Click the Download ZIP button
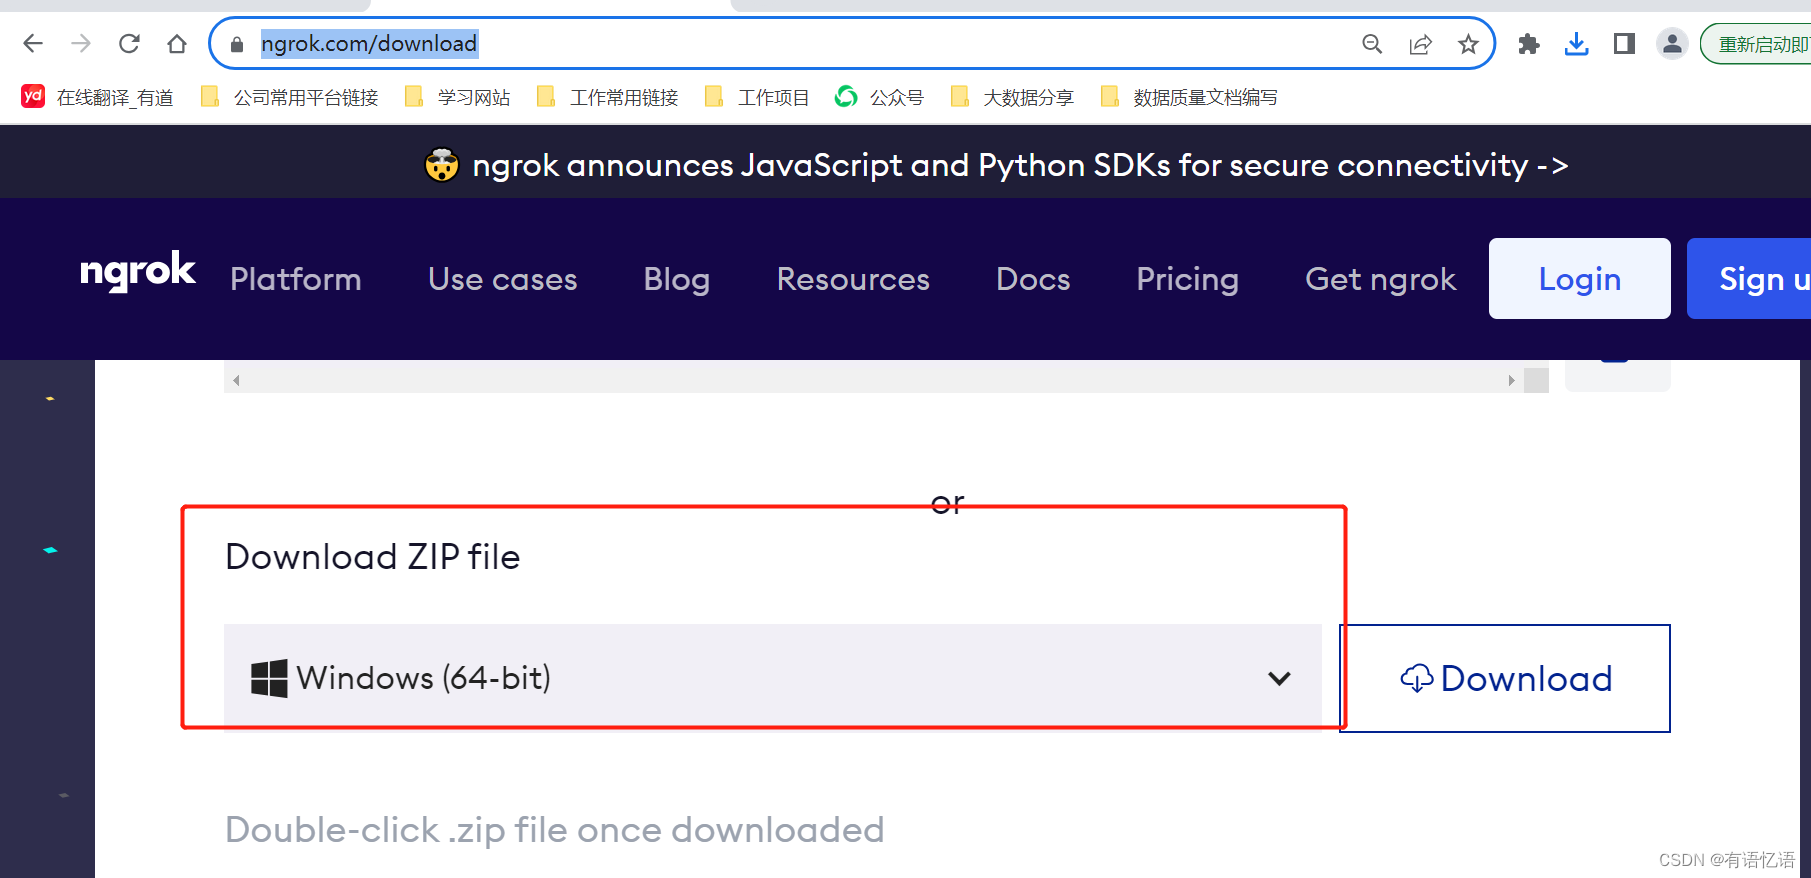Viewport: 1811px width, 878px height. click(x=1505, y=678)
